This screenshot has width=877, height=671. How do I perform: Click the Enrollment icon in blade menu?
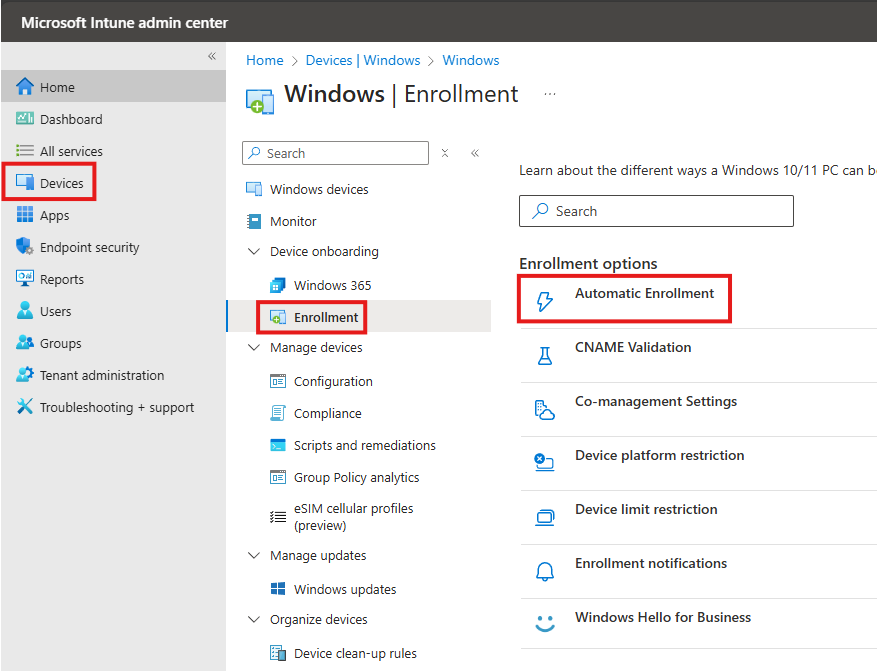[277, 317]
